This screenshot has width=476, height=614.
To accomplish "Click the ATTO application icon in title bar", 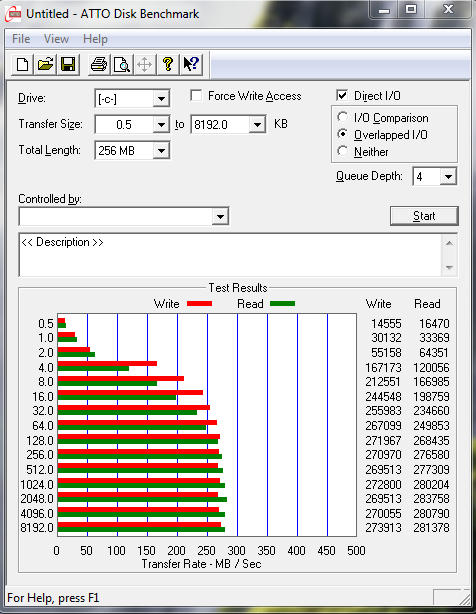I will [13, 14].
